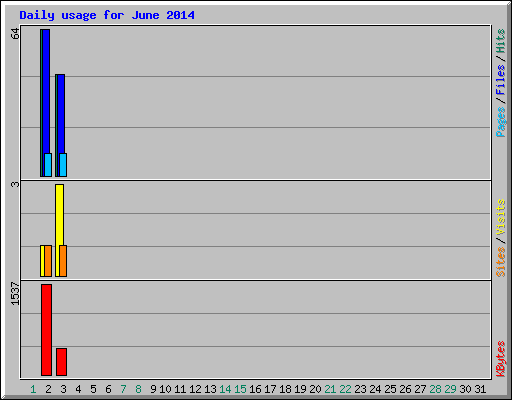Click the "3" visits axis maximum value
This screenshot has width=512, height=400.
click(x=15, y=184)
